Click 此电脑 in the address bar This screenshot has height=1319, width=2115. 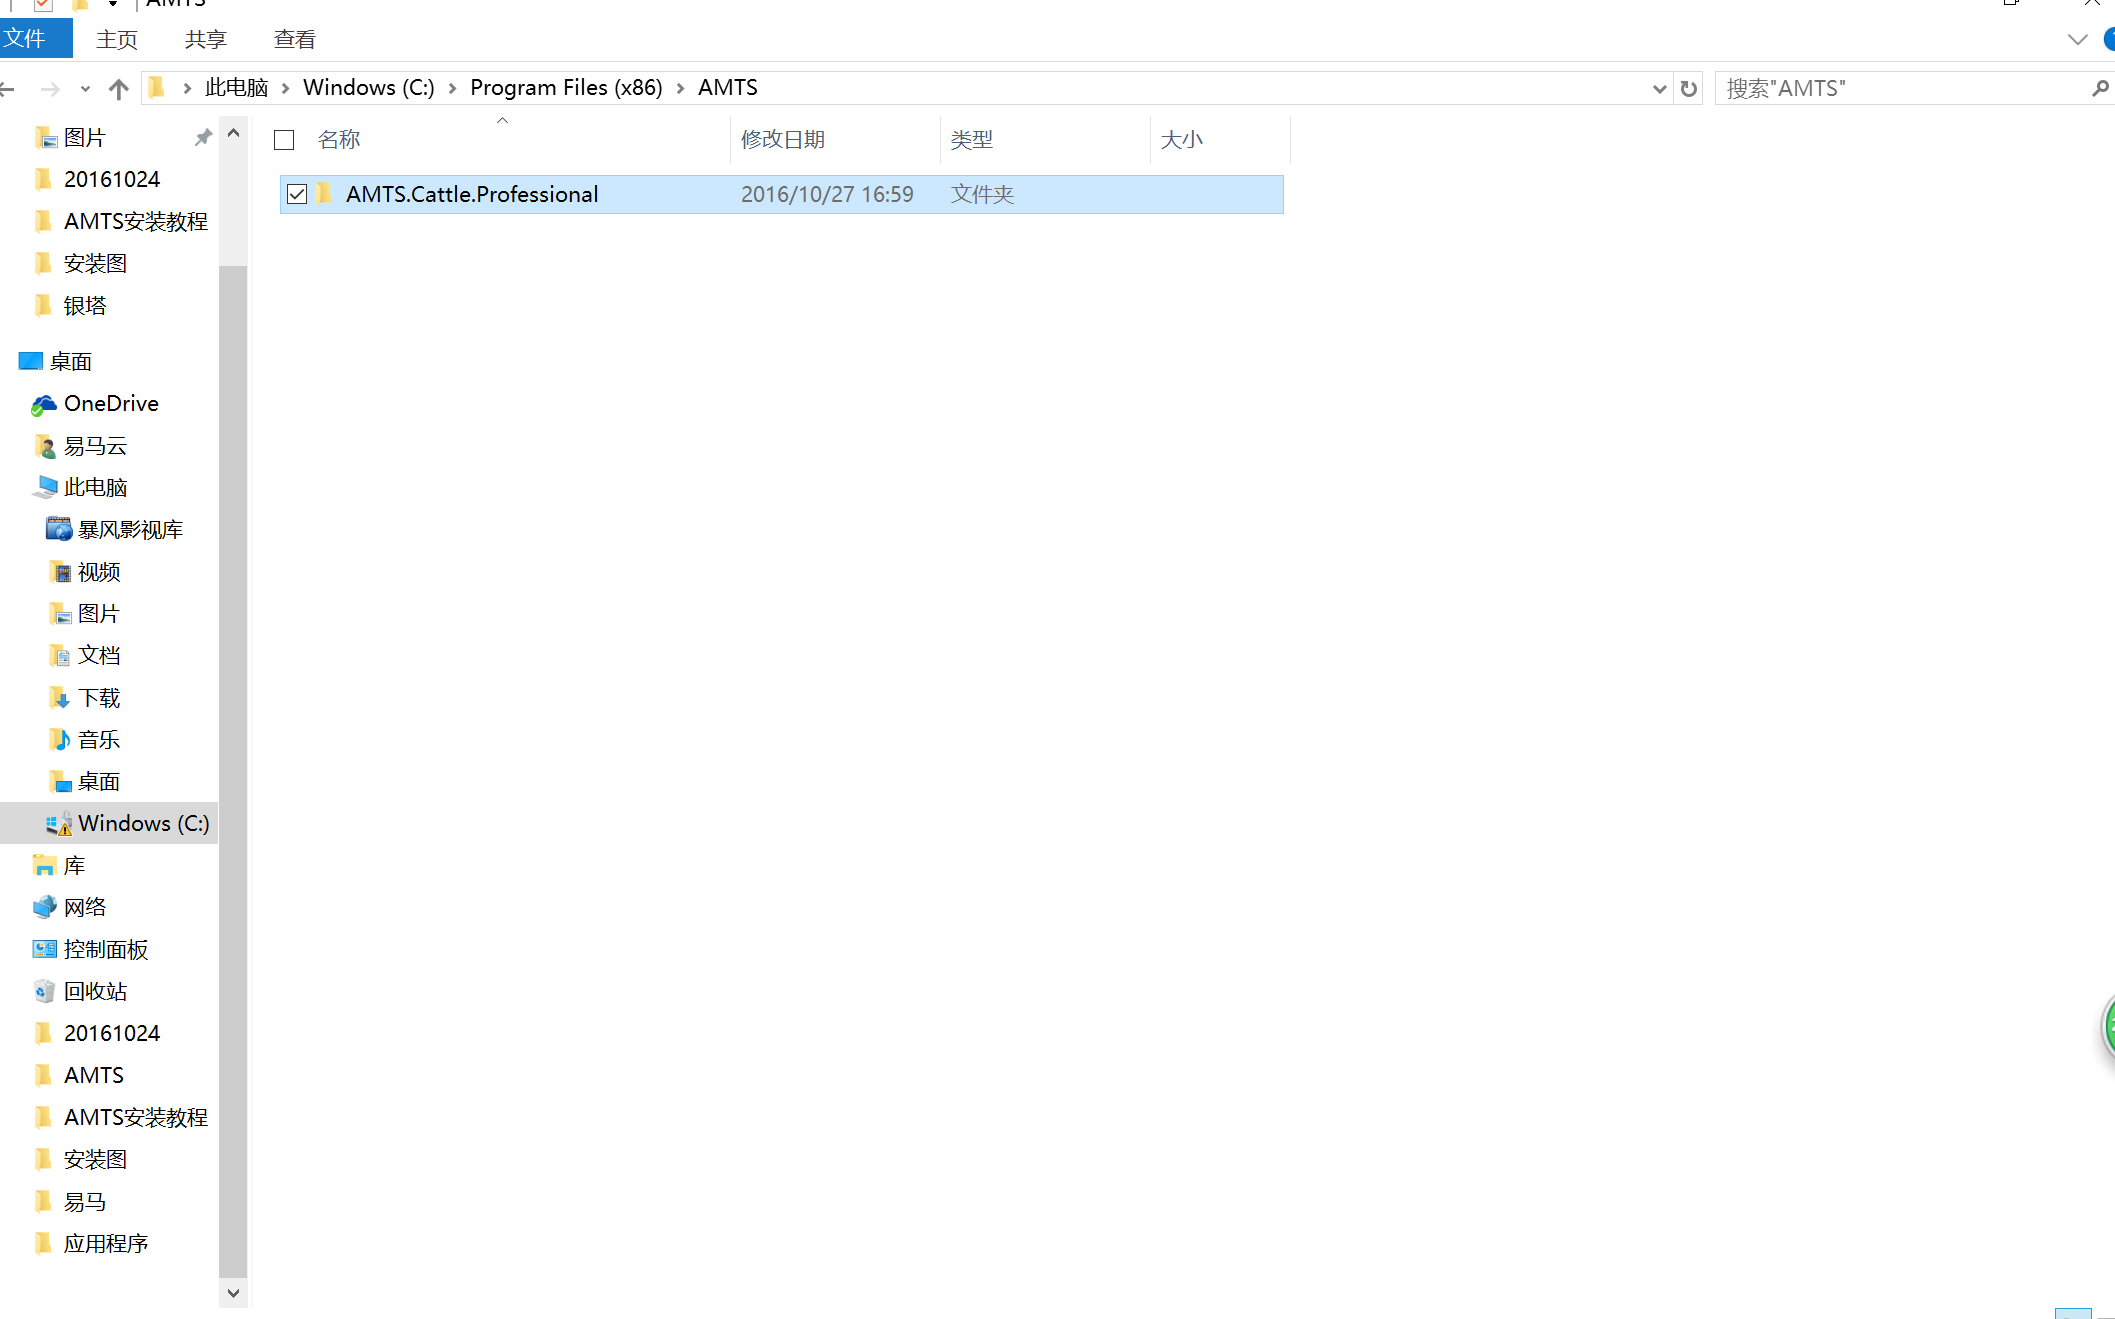(237, 88)
